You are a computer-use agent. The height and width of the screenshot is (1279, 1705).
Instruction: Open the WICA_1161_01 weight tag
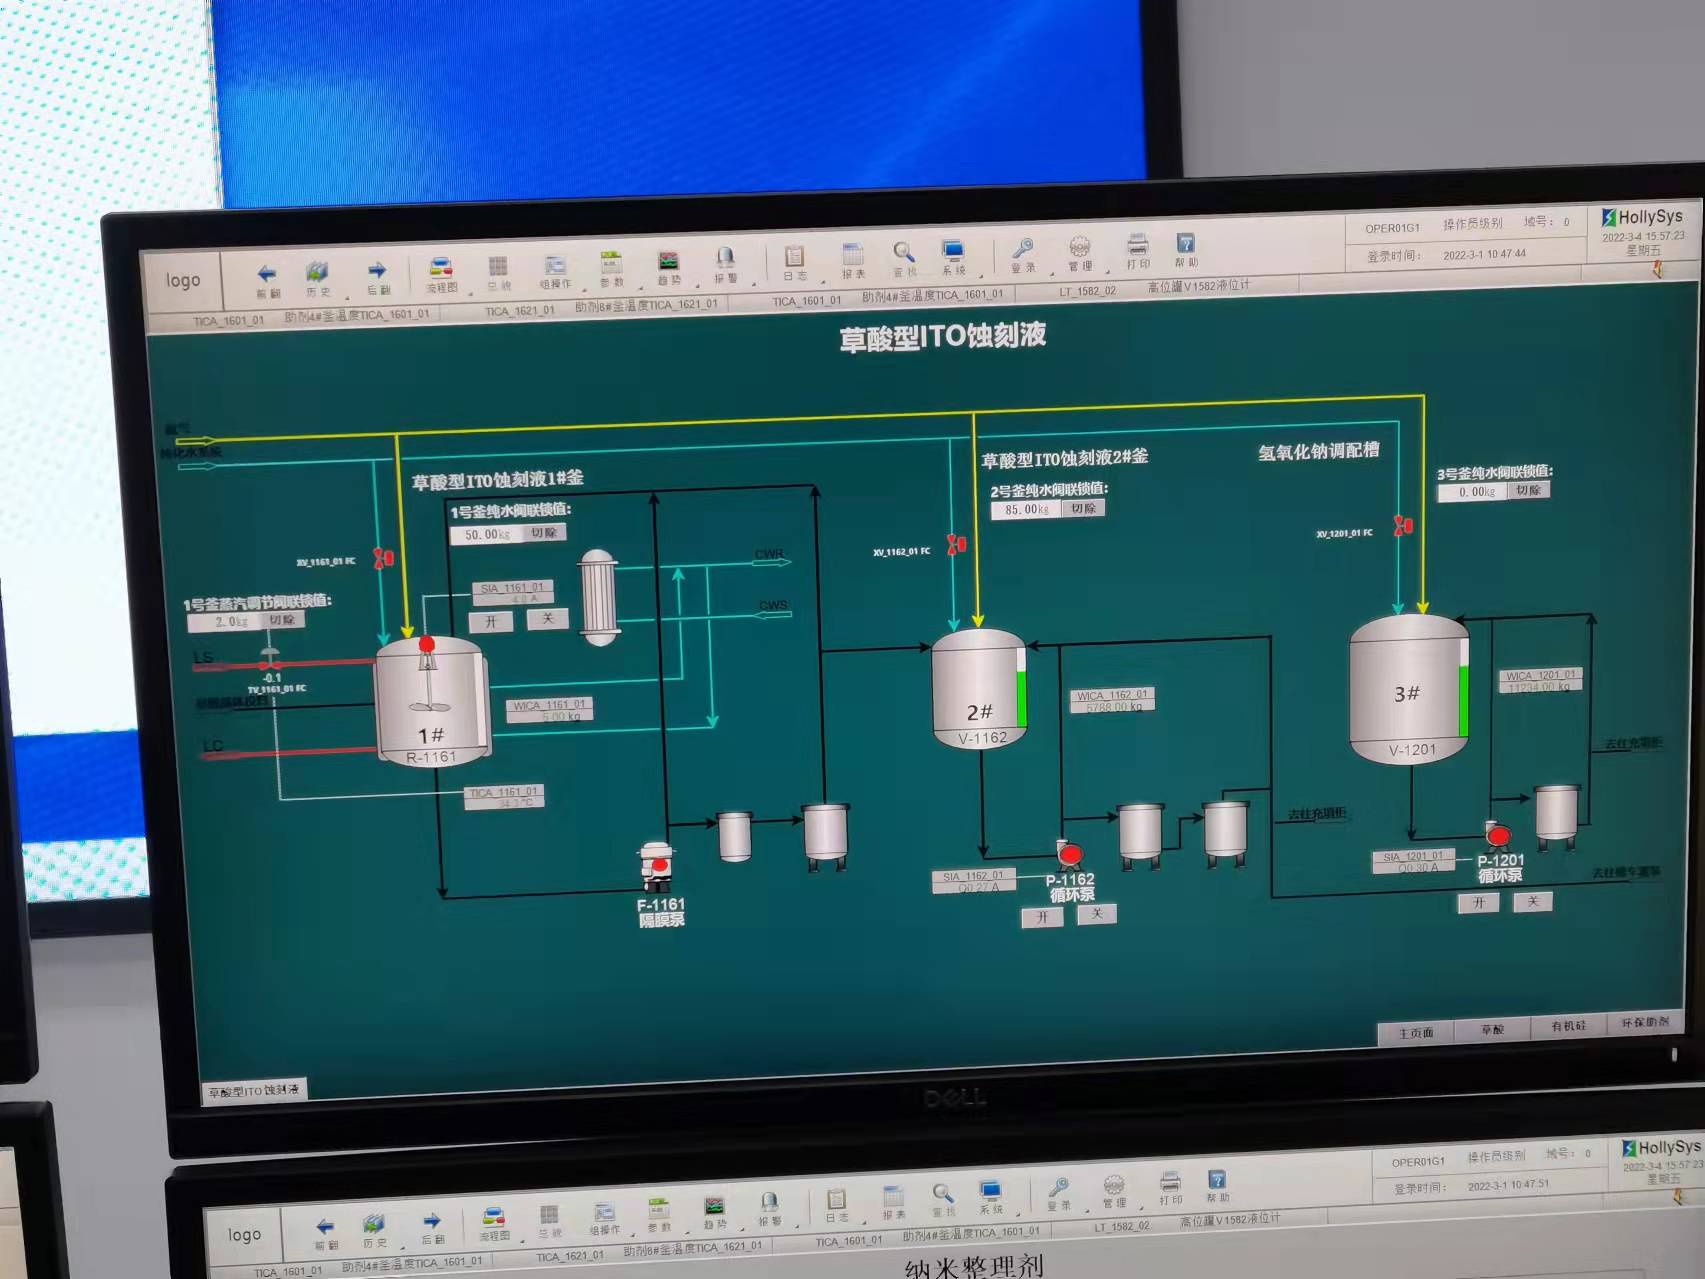pos(549,710)
